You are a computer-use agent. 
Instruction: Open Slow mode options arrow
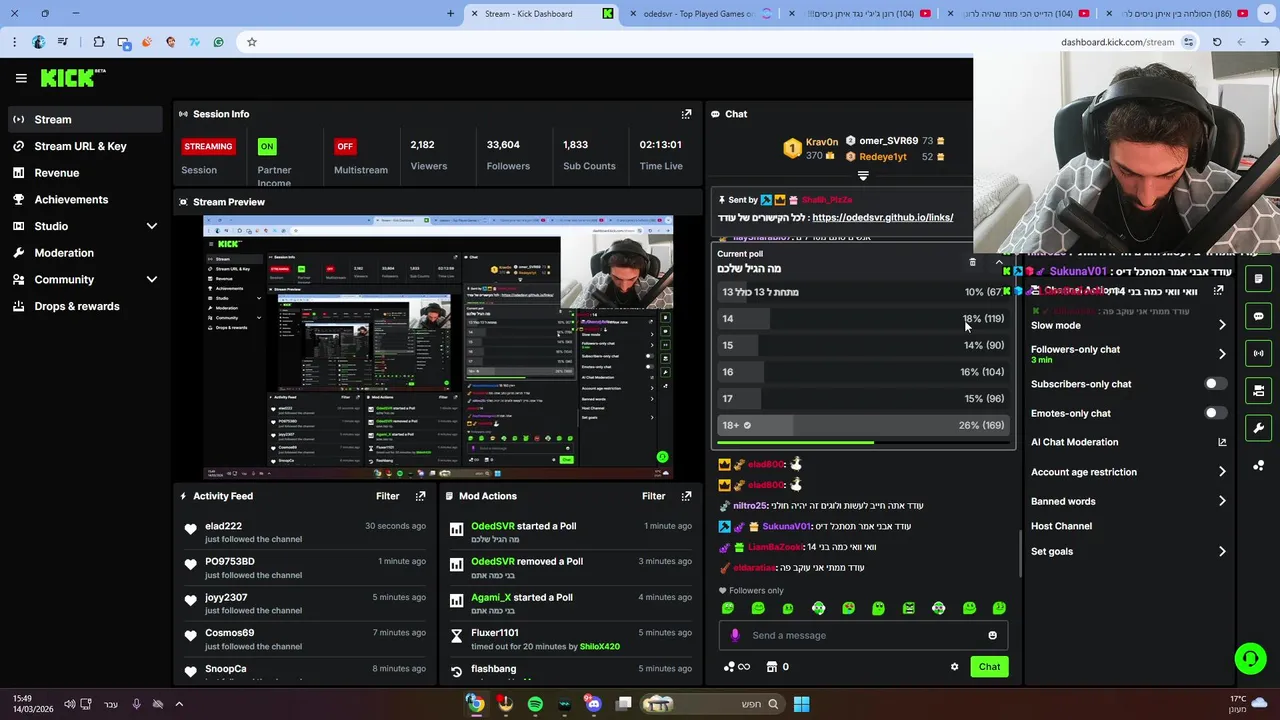pyautogui.click(x=1222, y=325)
